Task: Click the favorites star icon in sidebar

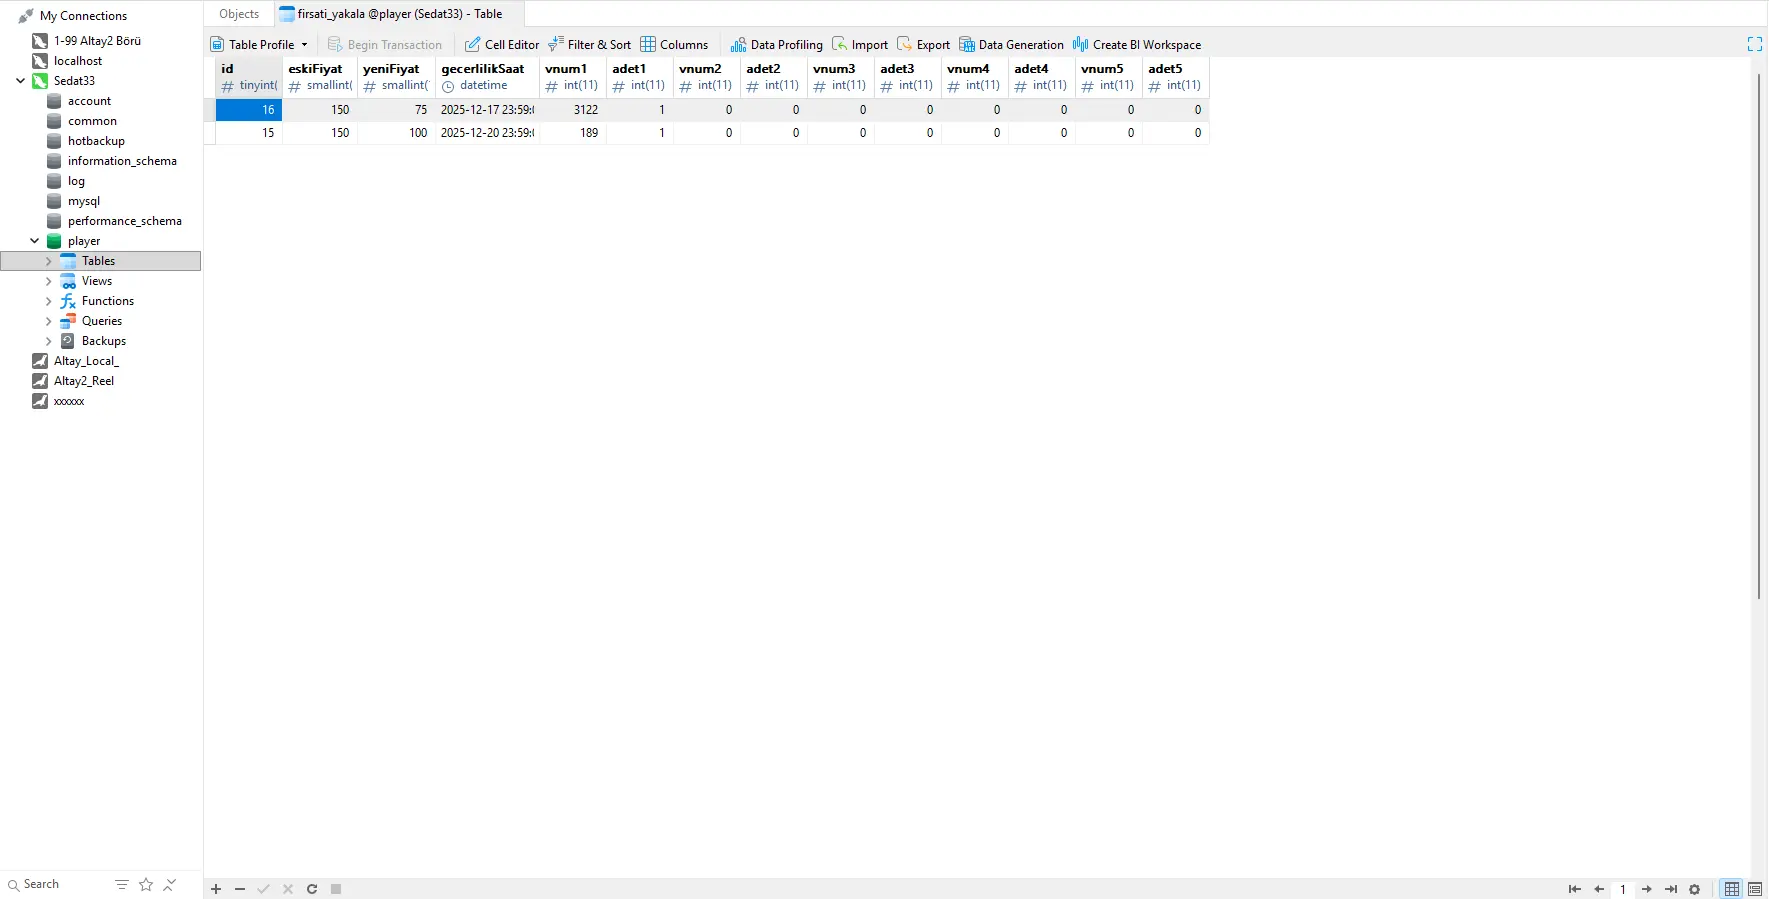Action: pos(146,885)
